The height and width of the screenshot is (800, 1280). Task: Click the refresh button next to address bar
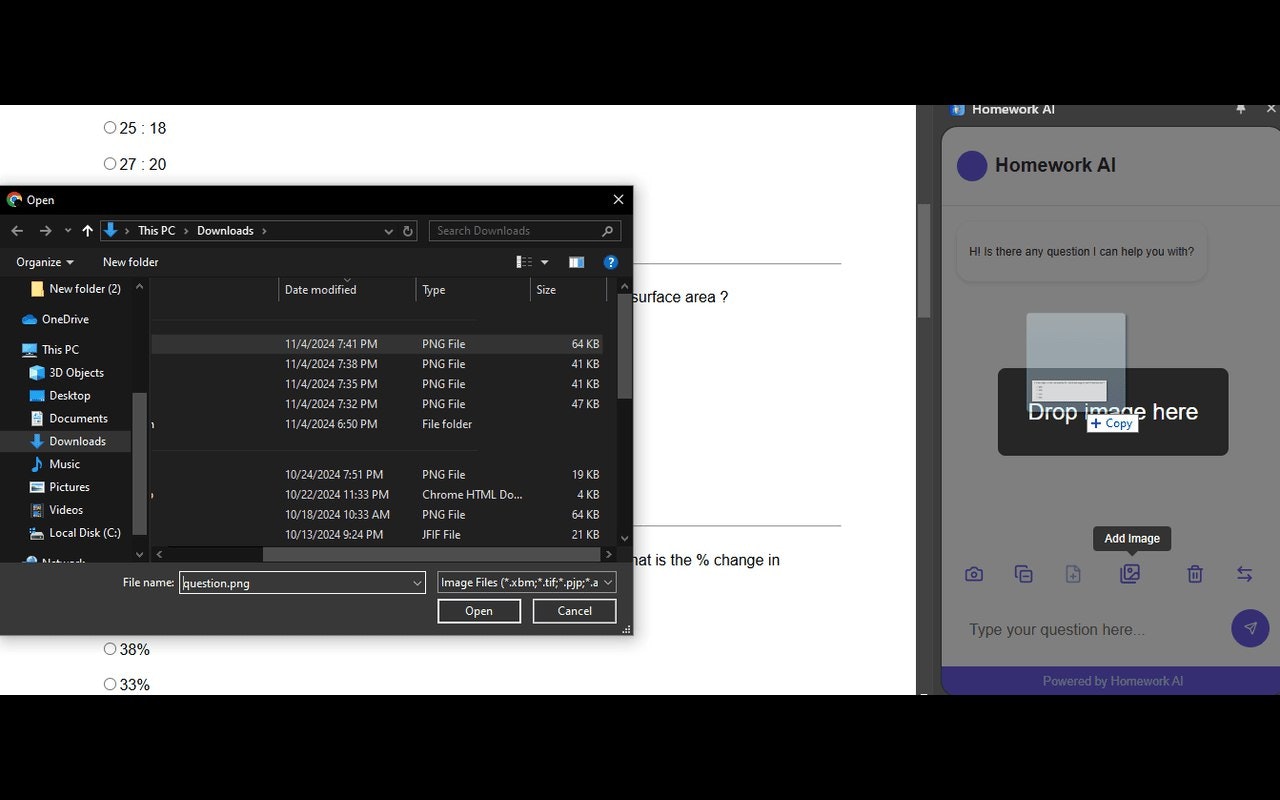[x=408, y=231]
